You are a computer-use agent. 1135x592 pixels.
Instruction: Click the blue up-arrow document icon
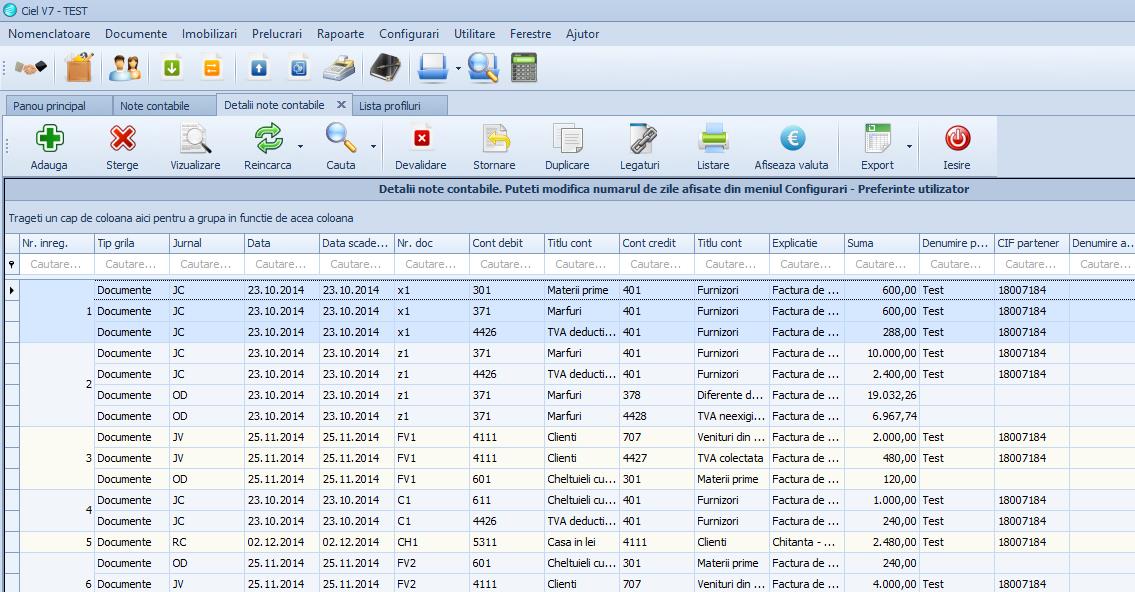pos(259,68)
